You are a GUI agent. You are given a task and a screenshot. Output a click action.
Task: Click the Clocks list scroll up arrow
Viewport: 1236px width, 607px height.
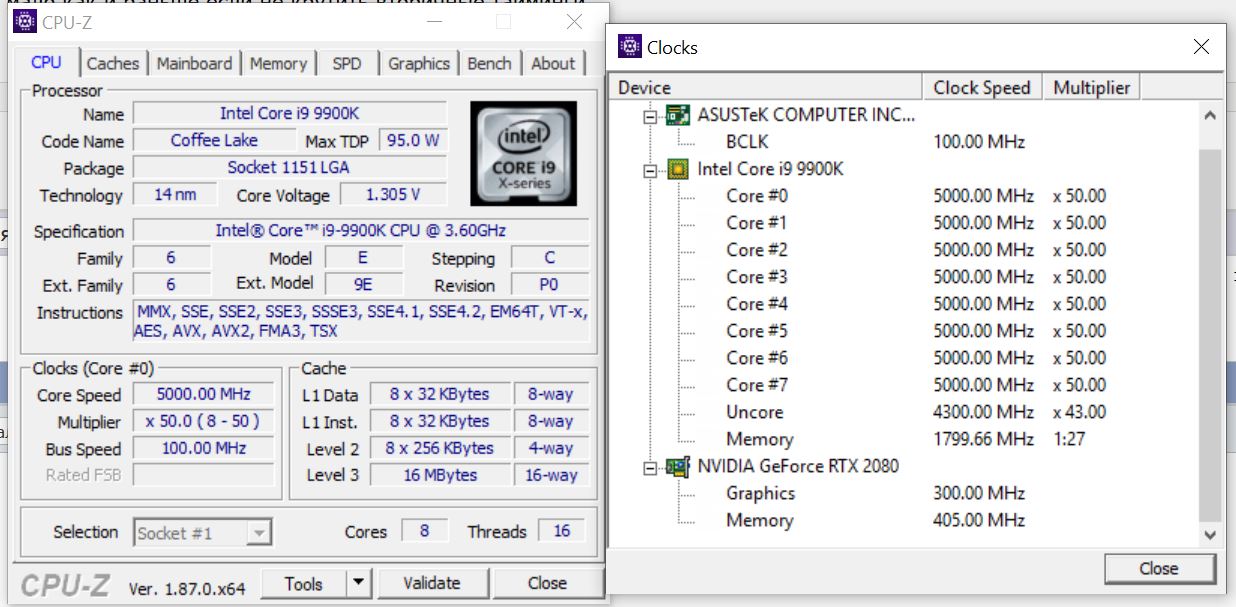pos(1210,115)
